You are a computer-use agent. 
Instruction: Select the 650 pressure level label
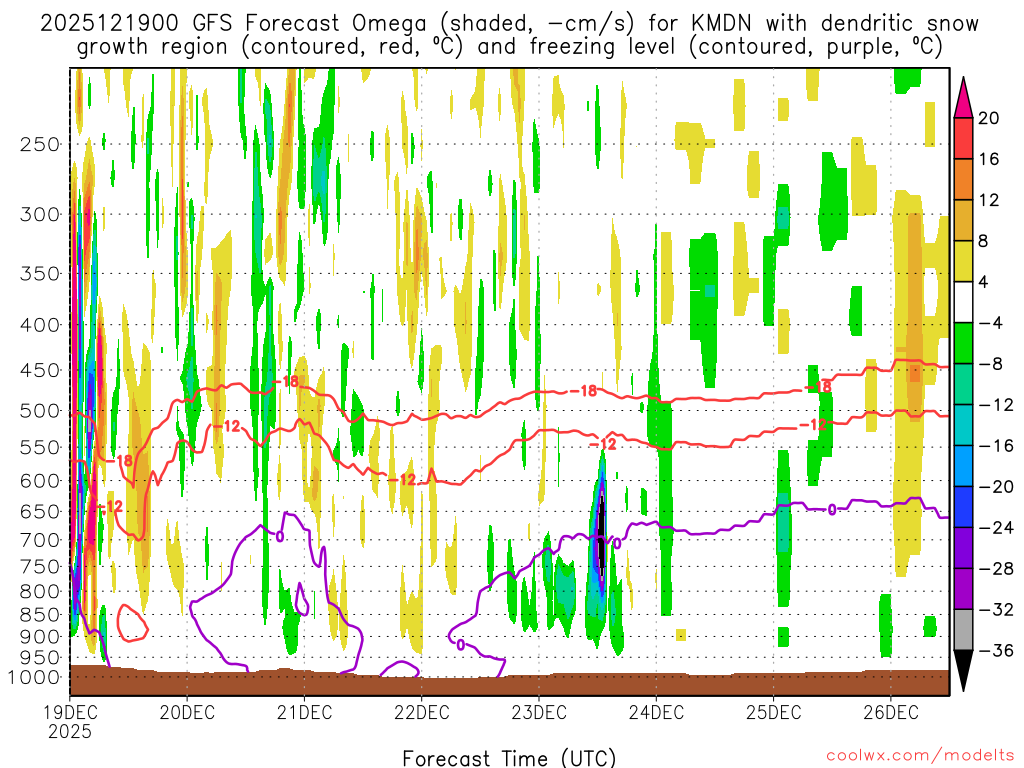(x=40, y=511)
